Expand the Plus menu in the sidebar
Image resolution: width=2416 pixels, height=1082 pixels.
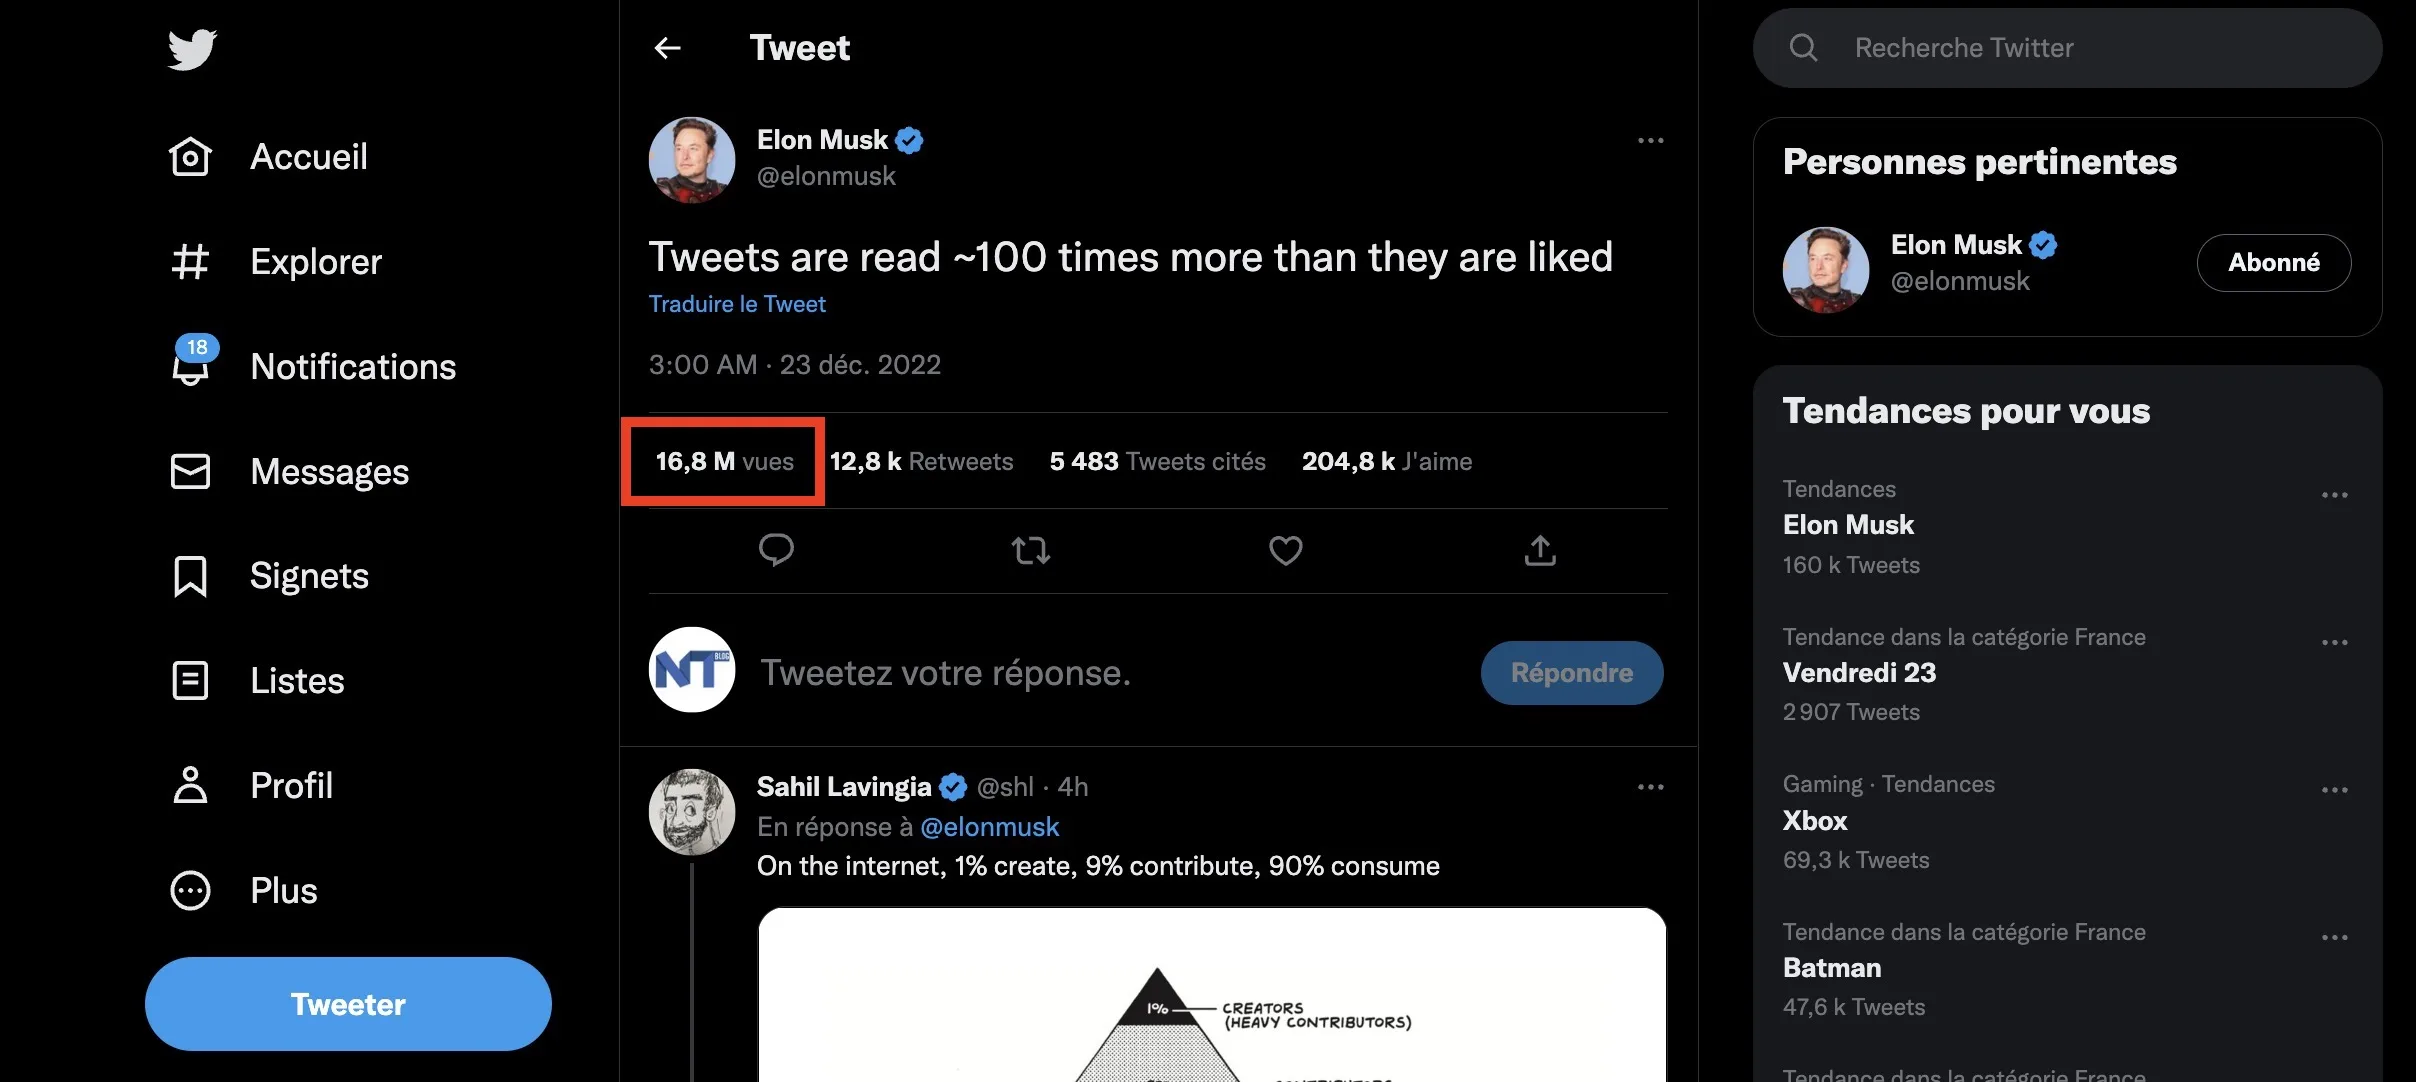pyautogui.click(x=244, y=891)
